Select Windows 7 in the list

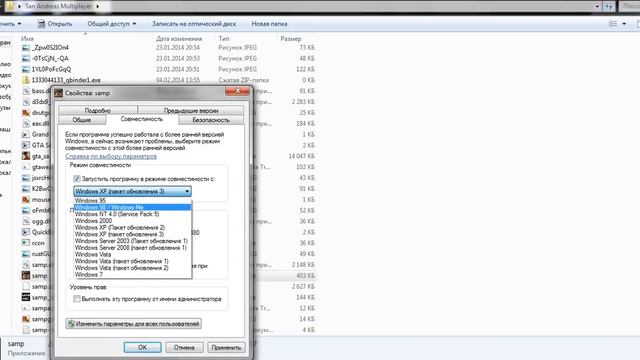coord(133,275)
